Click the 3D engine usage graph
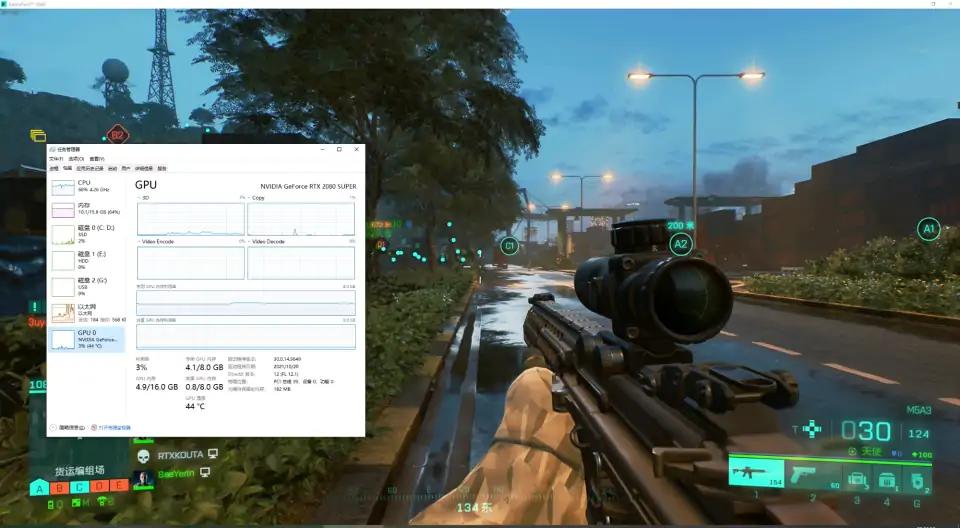This screenshot has height=528, width=960. (190, 219)
